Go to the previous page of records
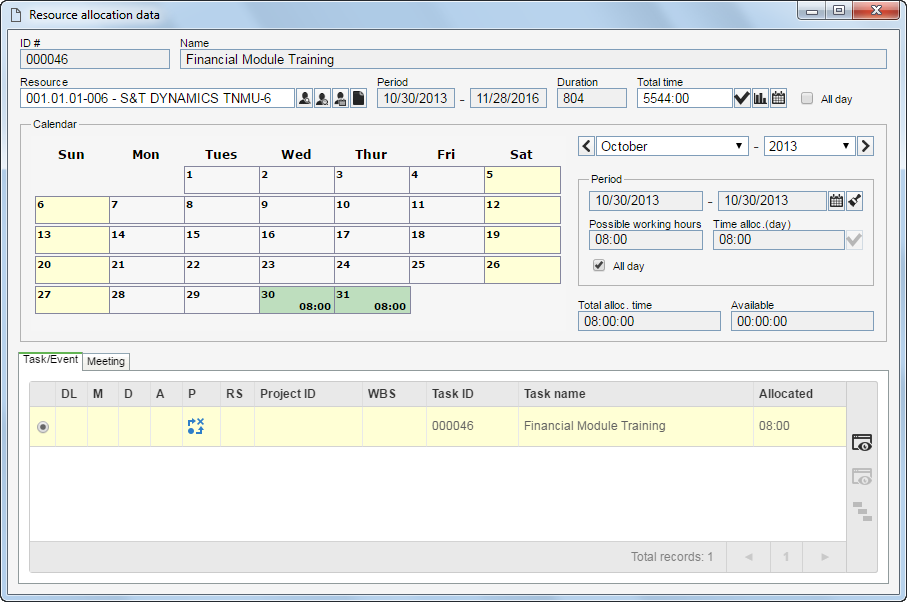This screenshot has width=907, height=602. point(749,557)
